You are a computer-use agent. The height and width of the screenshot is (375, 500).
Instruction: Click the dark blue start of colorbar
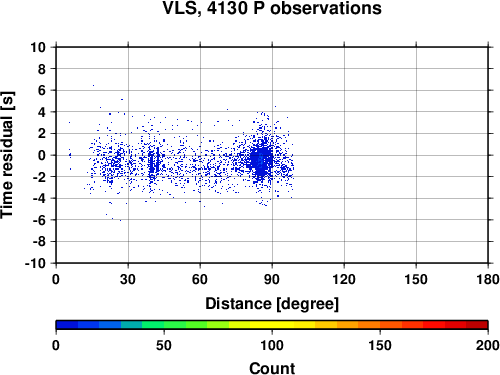67,325
